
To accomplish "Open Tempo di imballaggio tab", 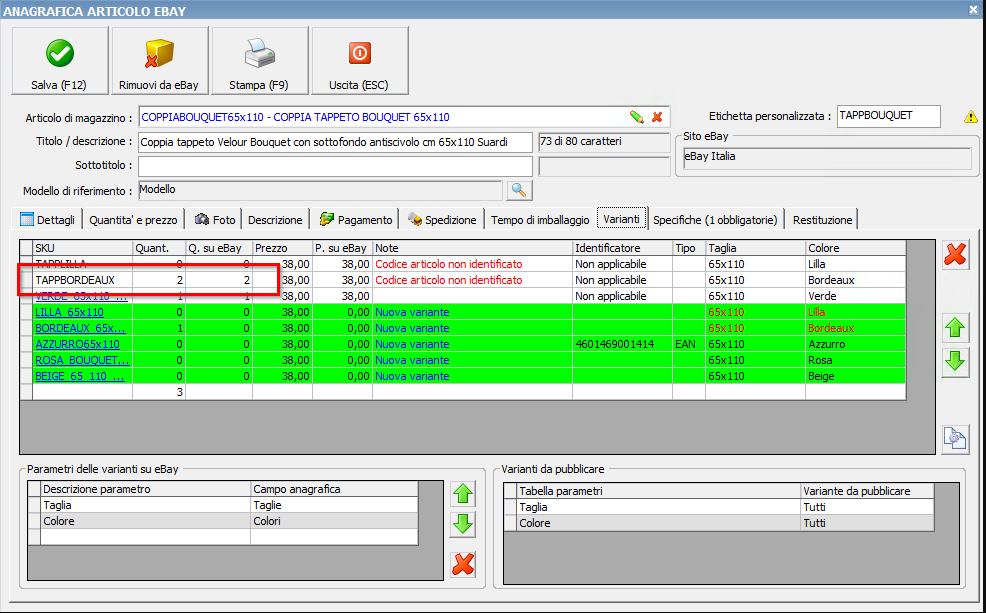I will [x=540, y=220].
